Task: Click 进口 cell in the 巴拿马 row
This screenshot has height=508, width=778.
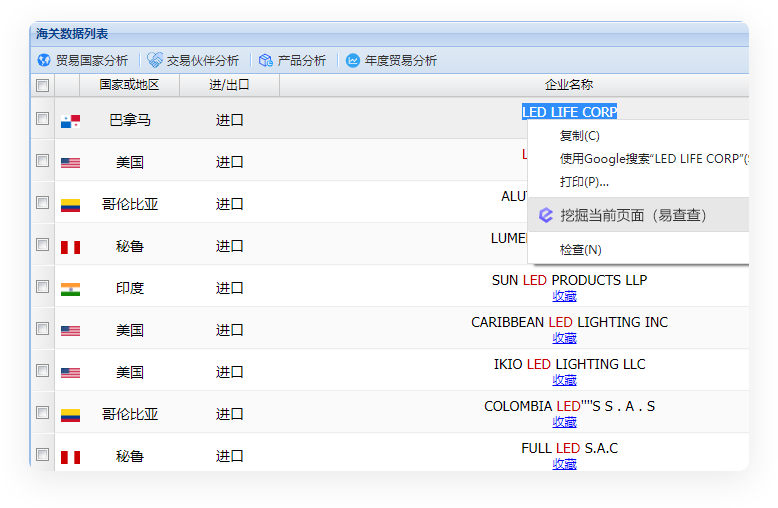Action: (229, 120)
